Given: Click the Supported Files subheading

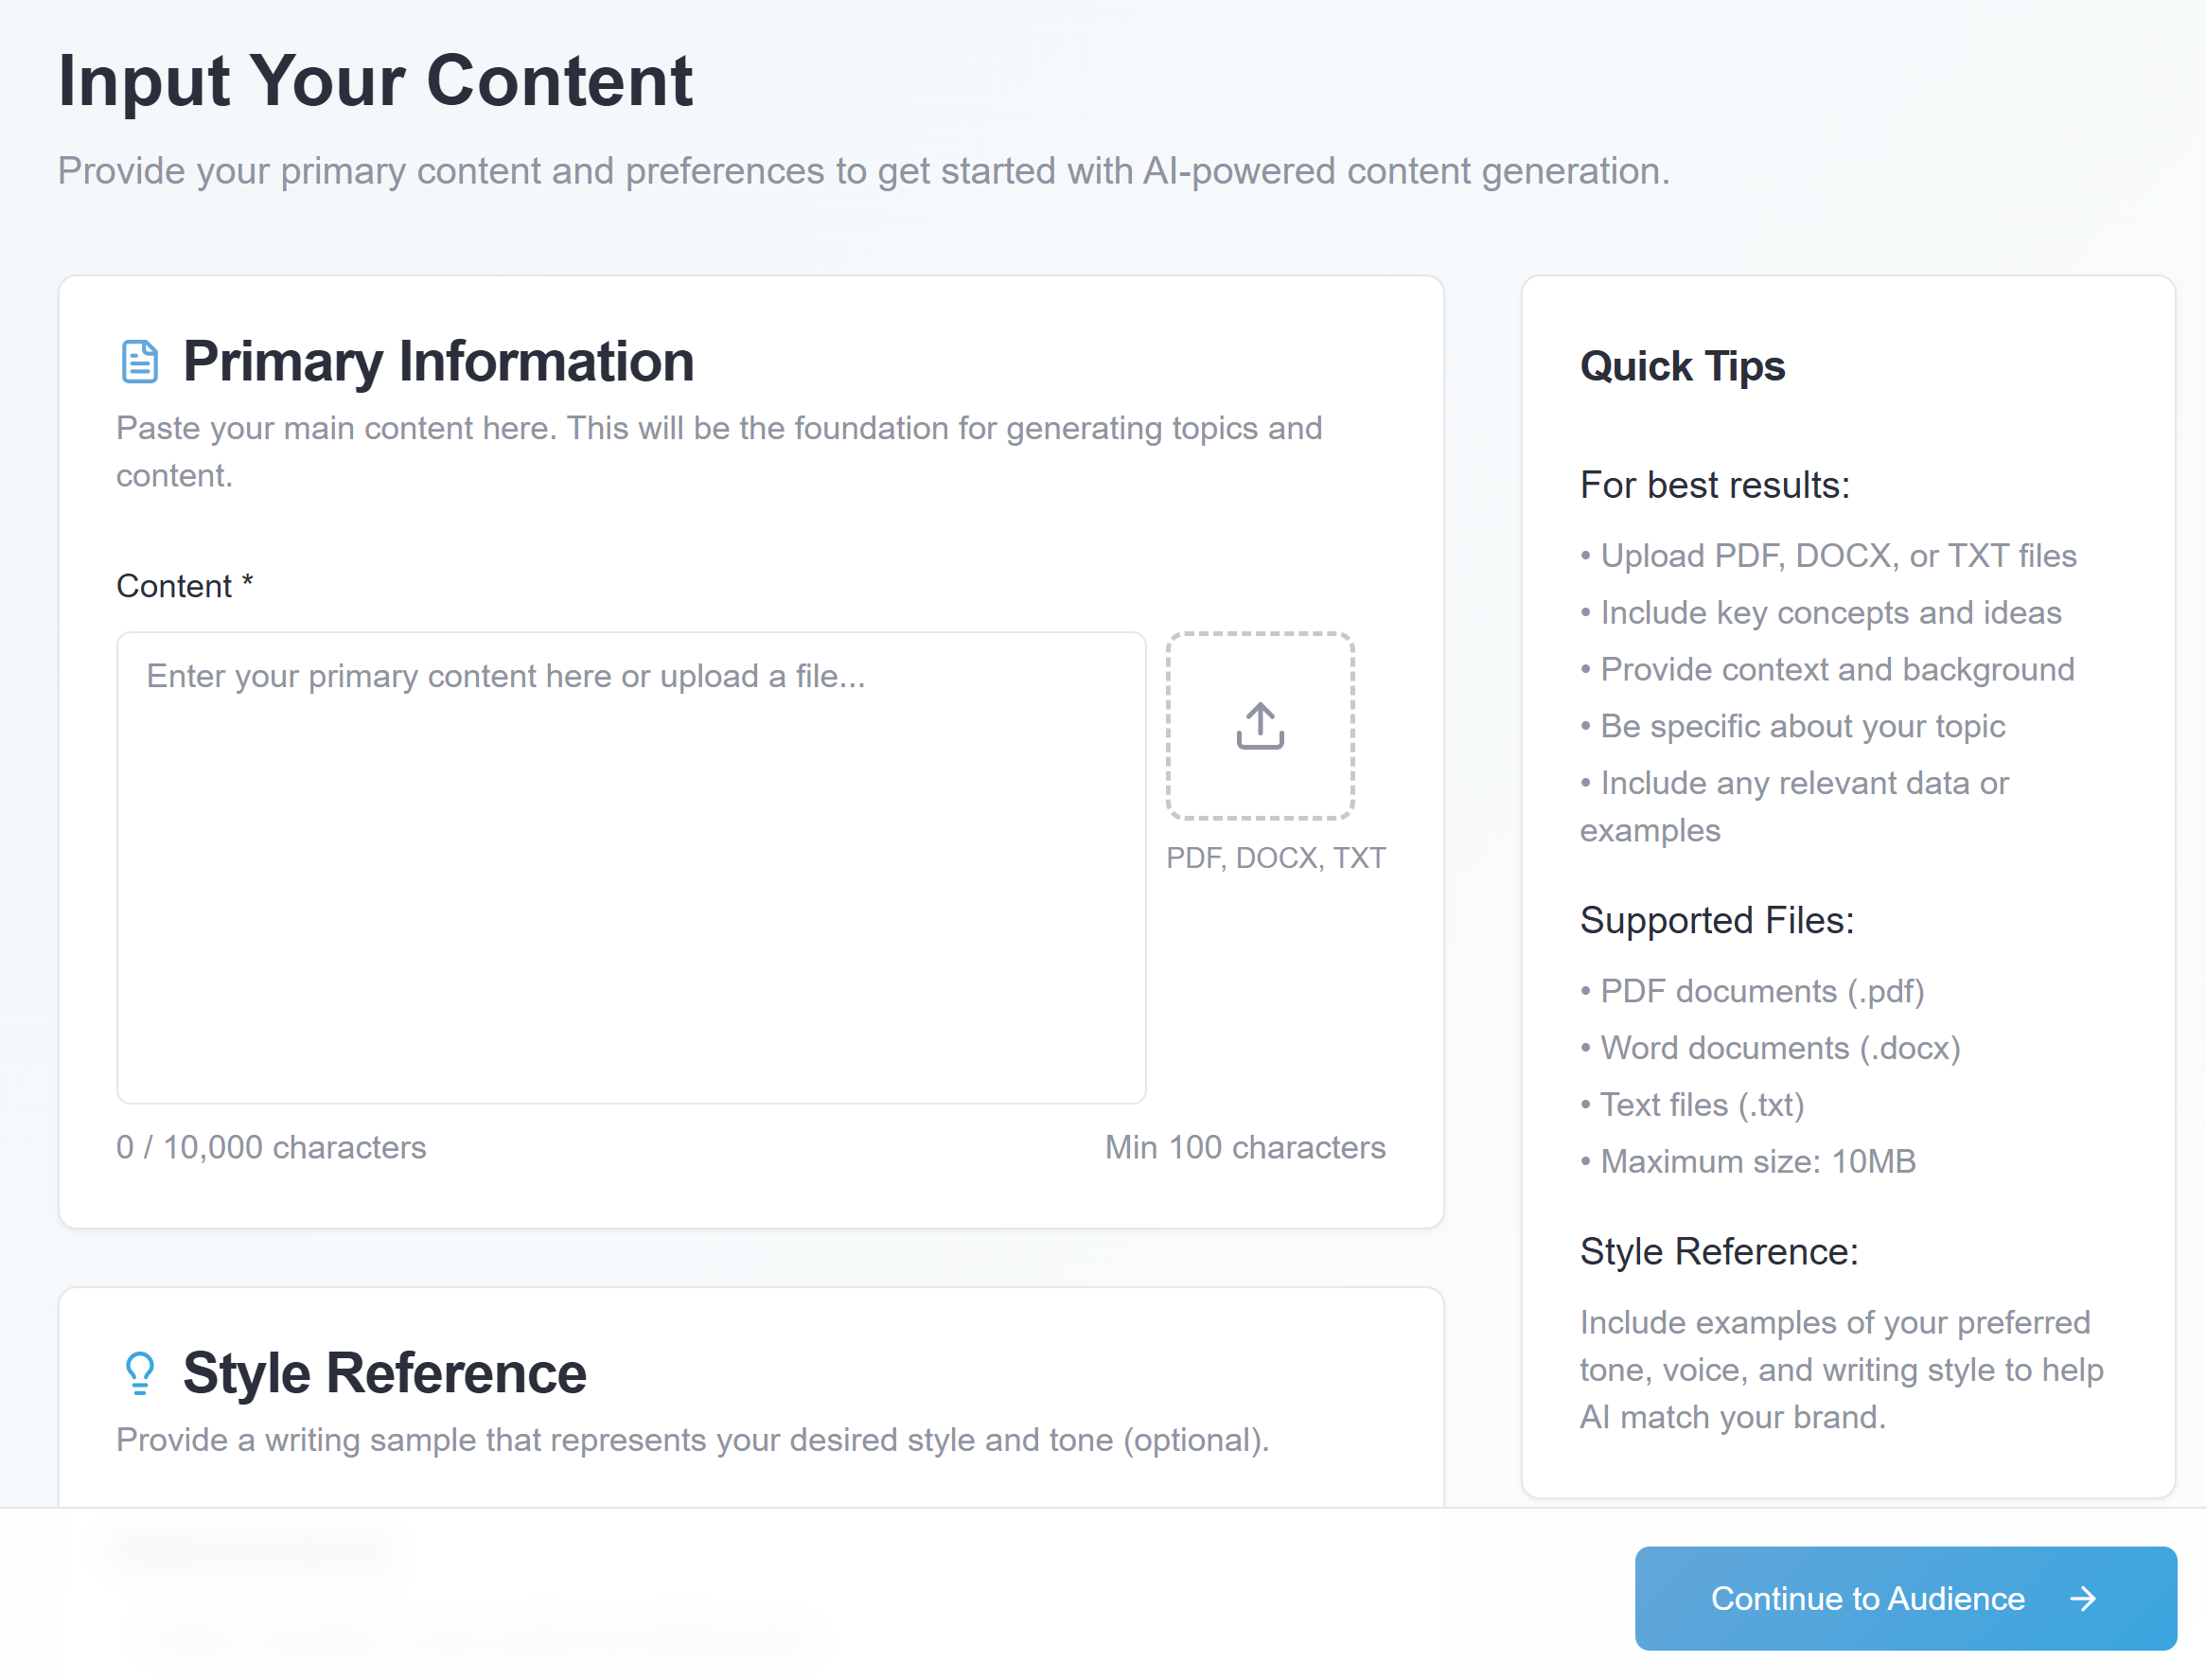Looking at the screenshot, I should tap(1716, 920).
